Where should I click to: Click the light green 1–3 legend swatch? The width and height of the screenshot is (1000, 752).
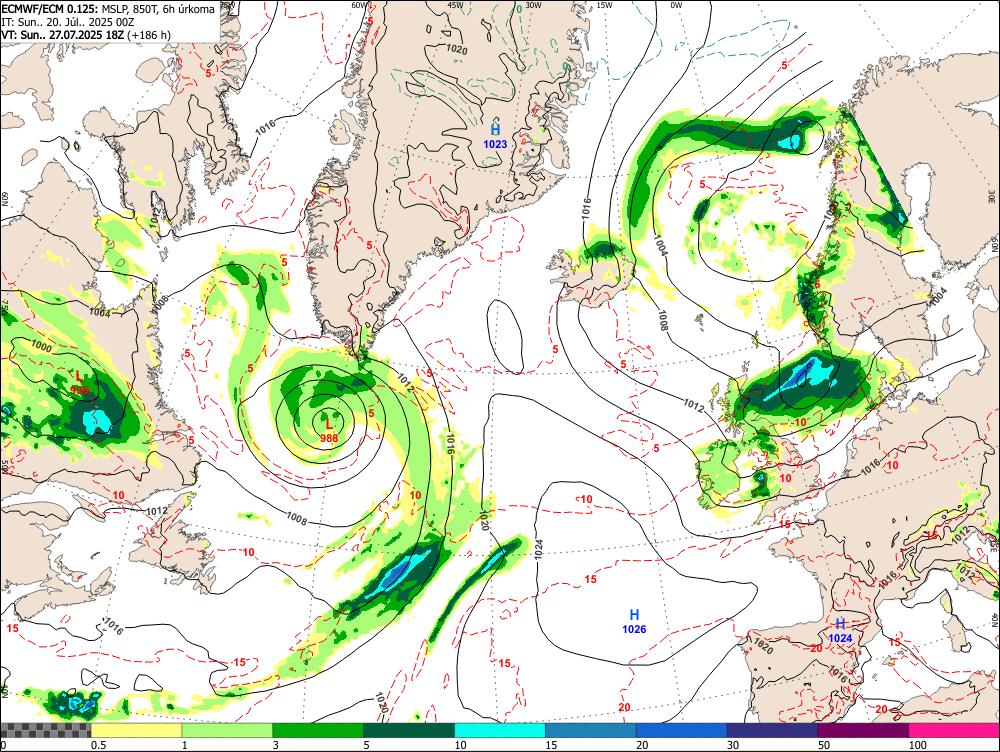point(227,731)
